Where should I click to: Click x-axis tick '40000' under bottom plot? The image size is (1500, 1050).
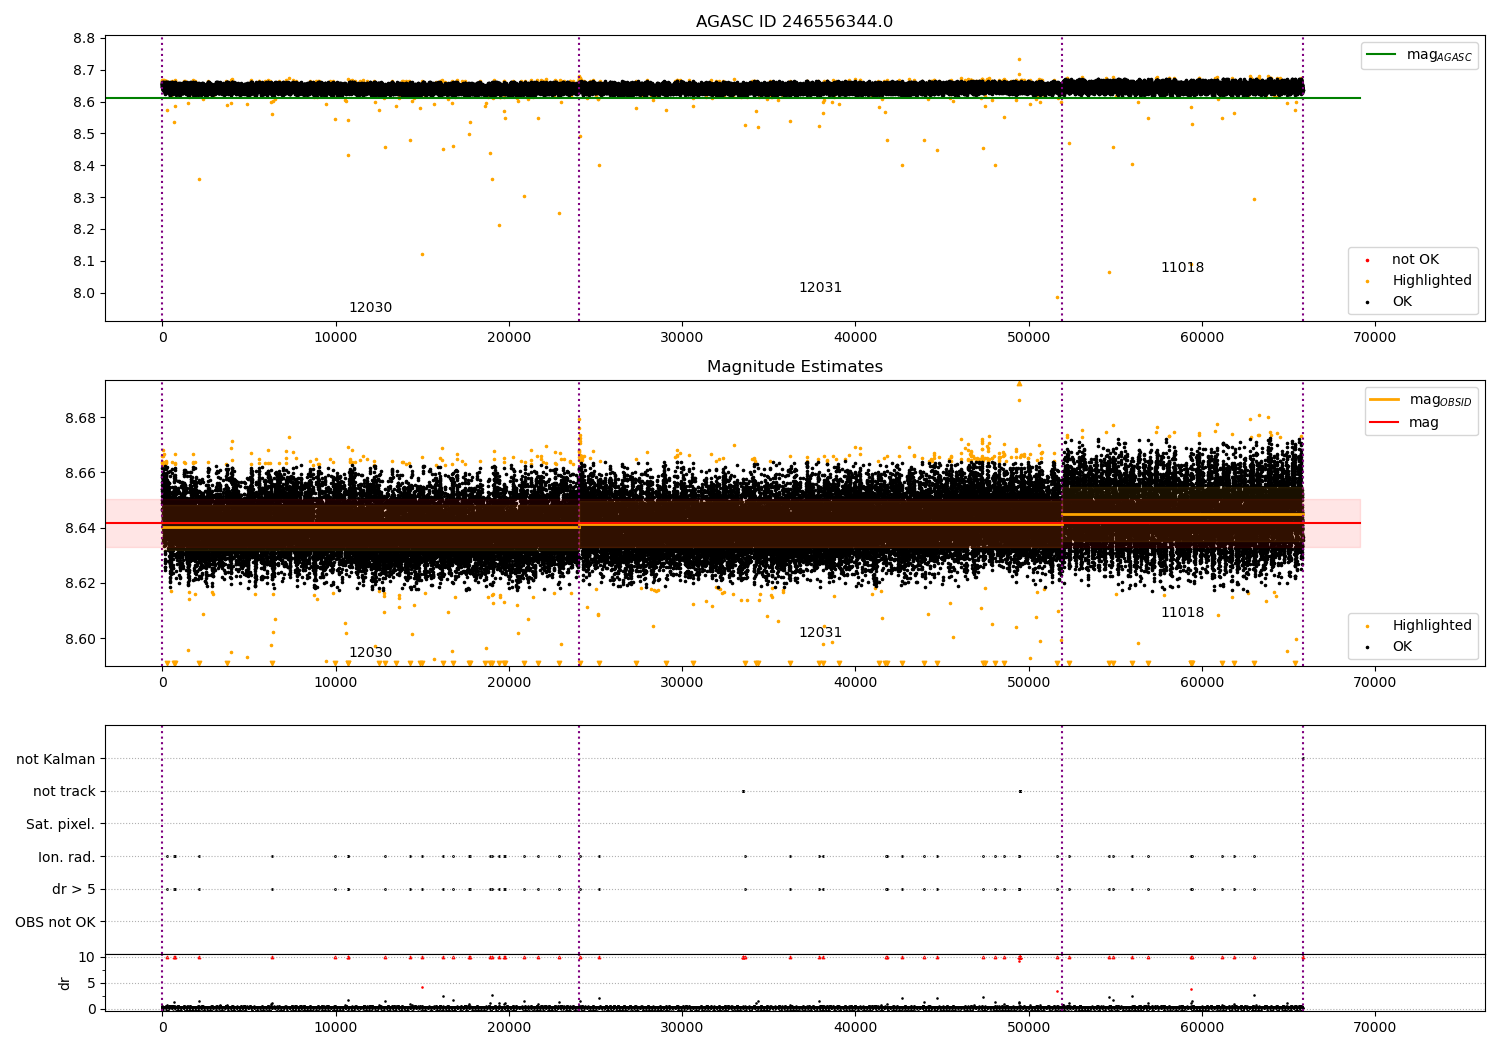pos(855,1029)
